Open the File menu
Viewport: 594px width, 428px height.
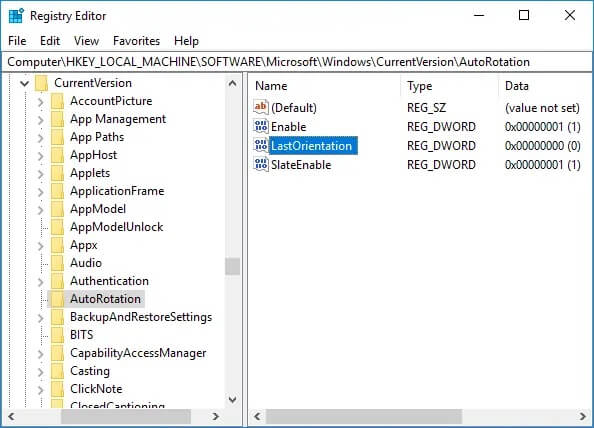[x=17, y=41]
